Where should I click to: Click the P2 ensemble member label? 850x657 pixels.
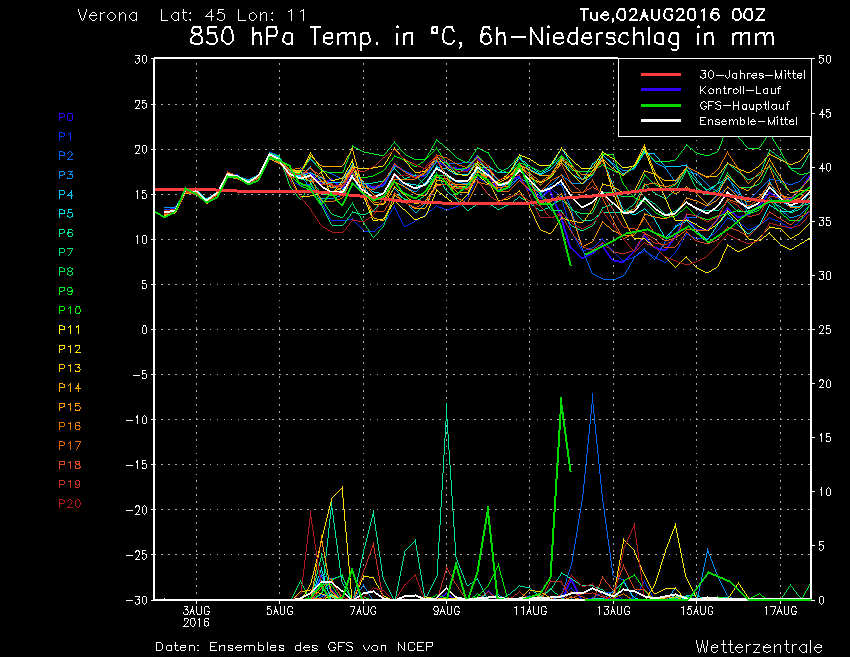click(x=66, y=156)
